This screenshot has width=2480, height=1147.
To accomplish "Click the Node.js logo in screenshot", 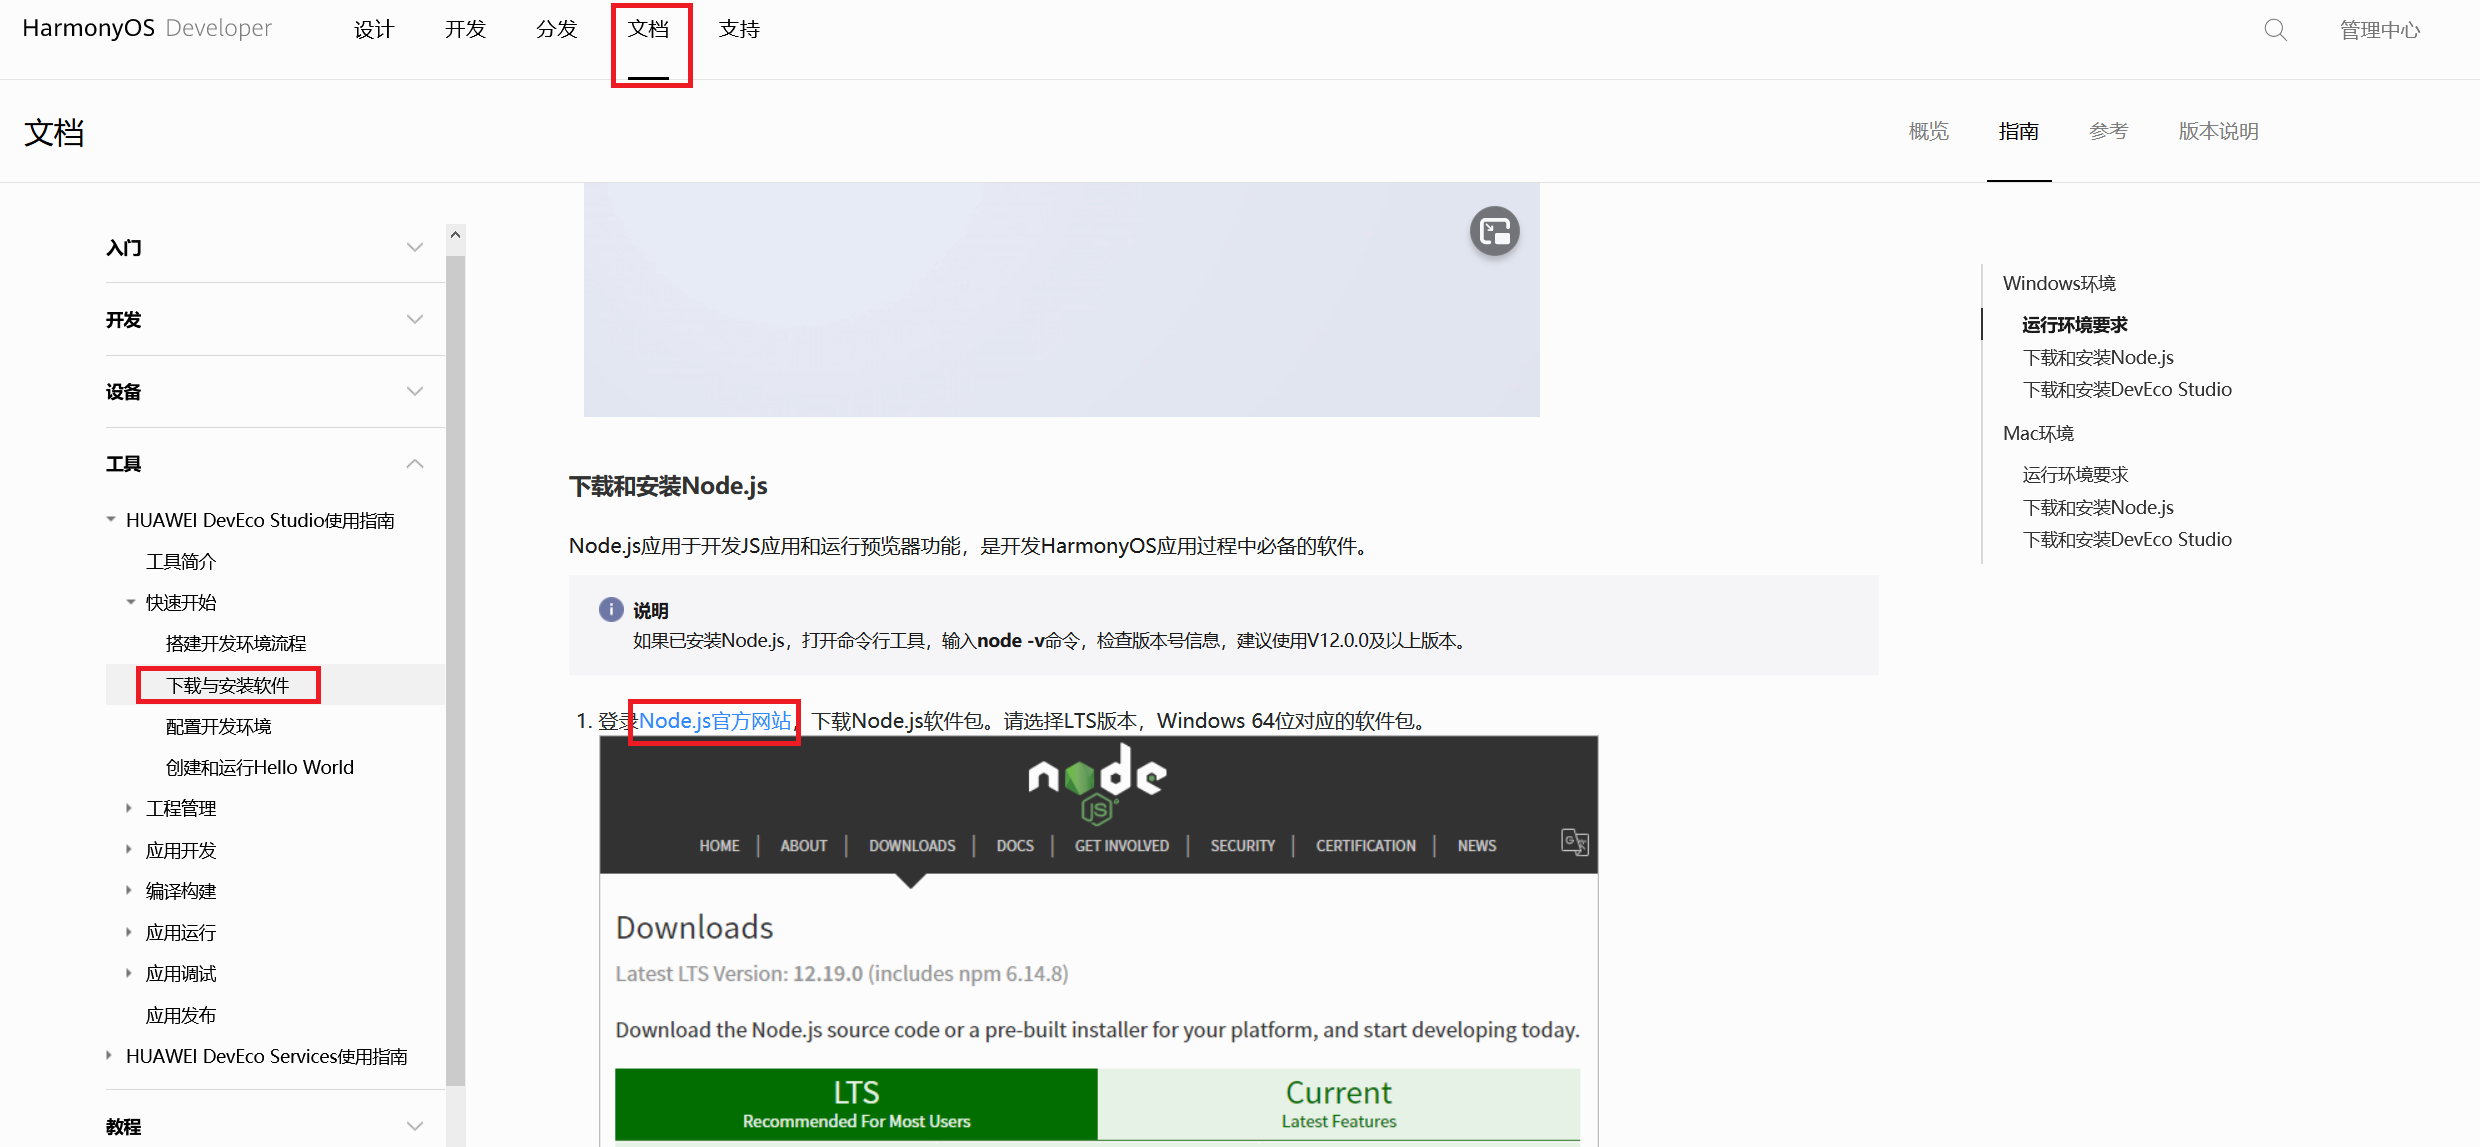I will (x=1097, y=781).
